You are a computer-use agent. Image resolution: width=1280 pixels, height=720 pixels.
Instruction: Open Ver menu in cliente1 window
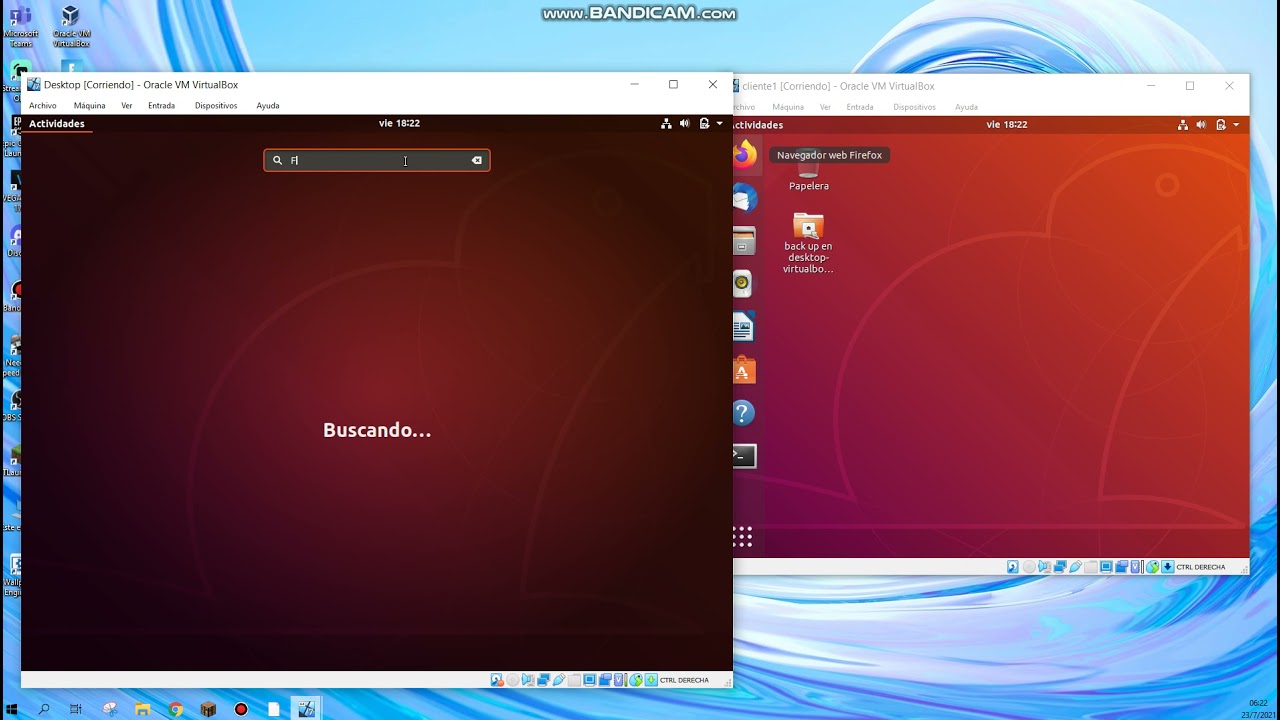tap(825, 107)
